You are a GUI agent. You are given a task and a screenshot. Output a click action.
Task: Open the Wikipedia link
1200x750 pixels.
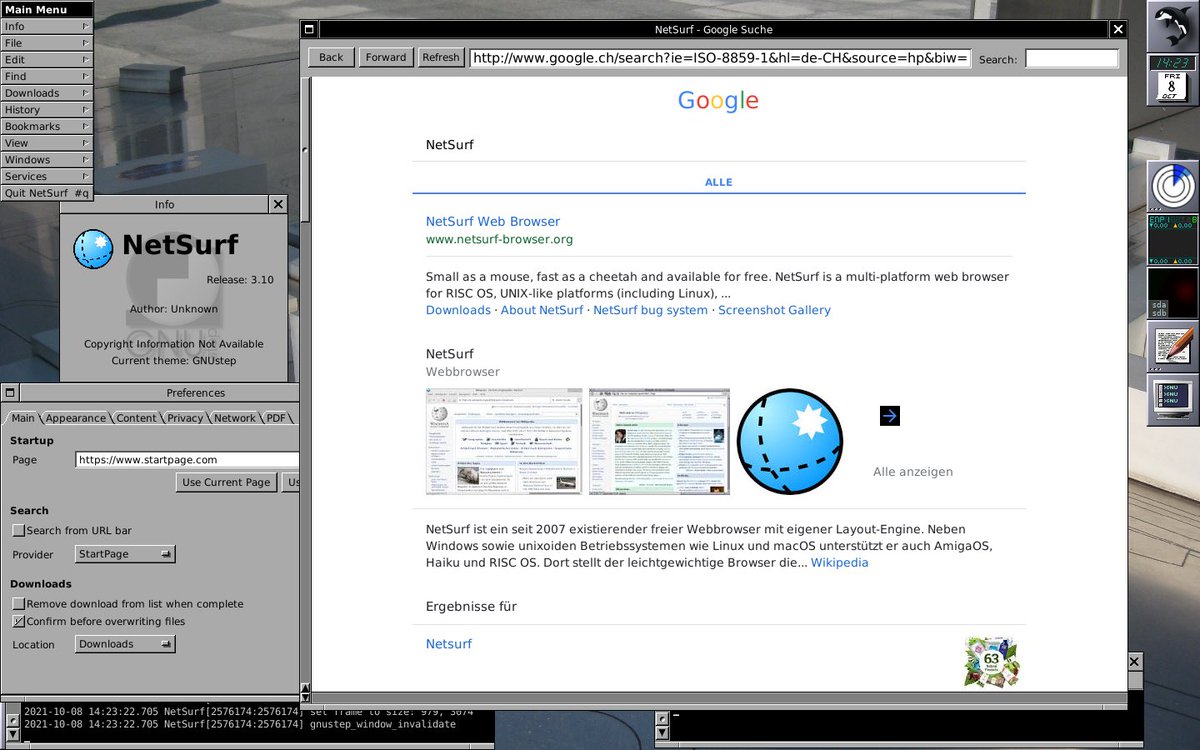tap(839, 562)
